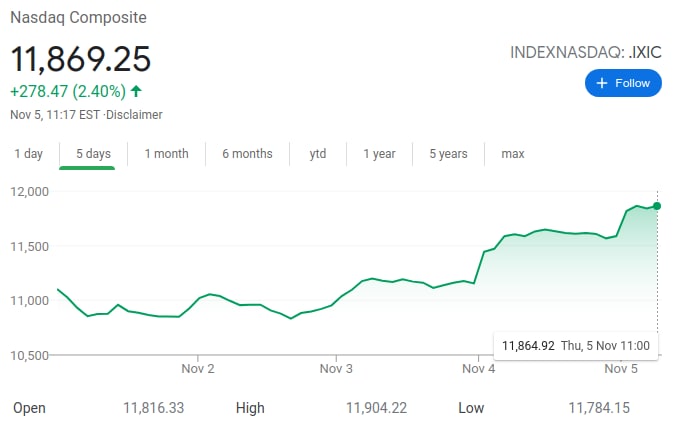The image size is (693, 431).
Task: Click the 10,500 y-axis label
Action: coord(30,355)
